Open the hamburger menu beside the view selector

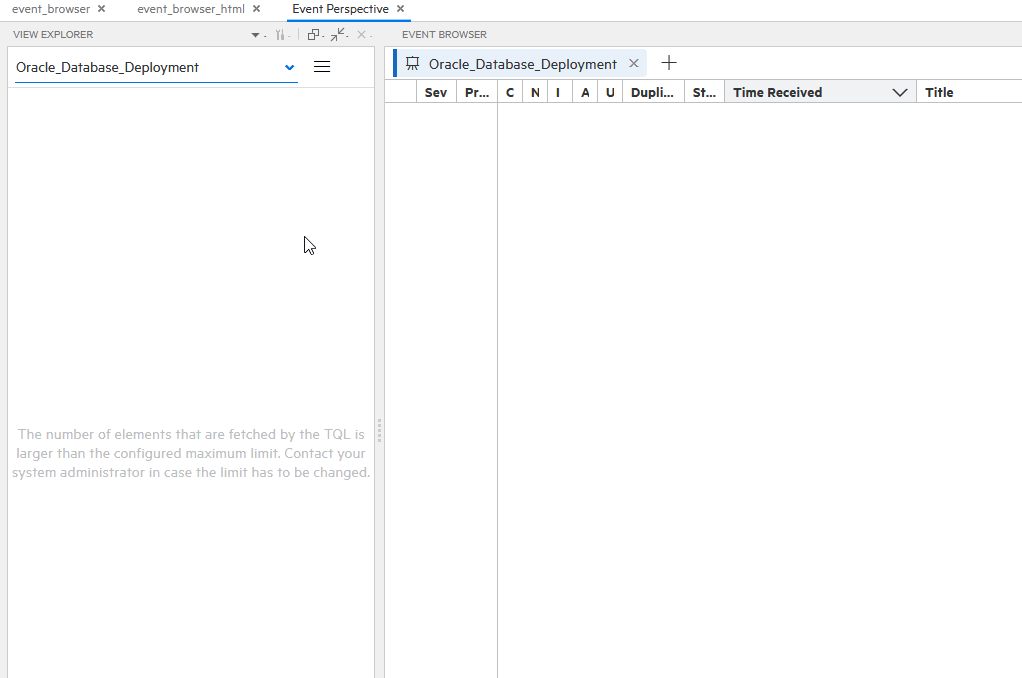click(321, 67)
